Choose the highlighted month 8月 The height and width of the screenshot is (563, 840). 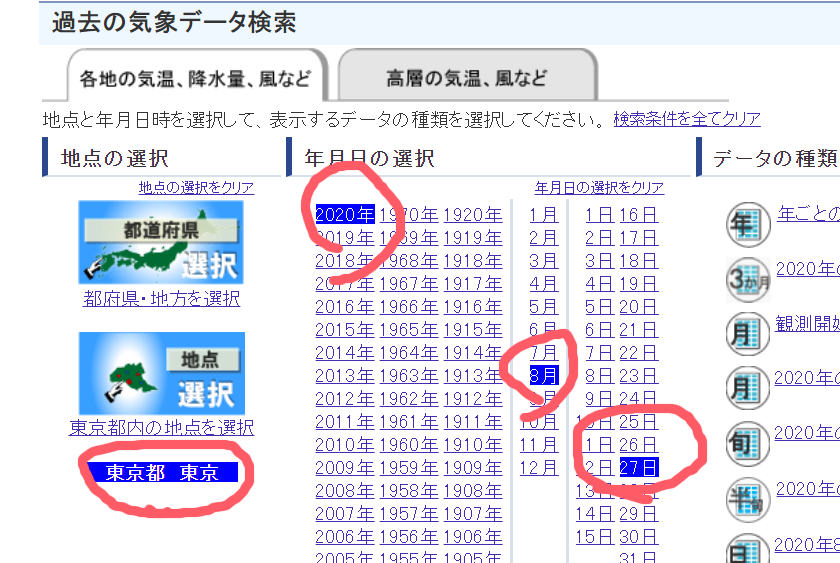pos(544,376)
